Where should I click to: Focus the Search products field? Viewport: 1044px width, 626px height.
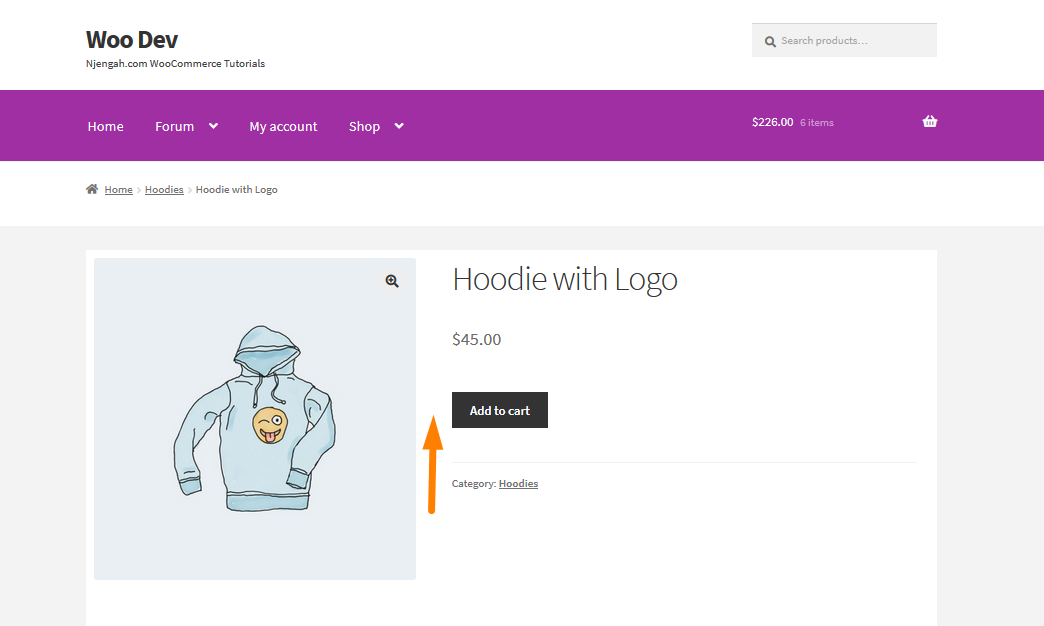coord(844,41)
